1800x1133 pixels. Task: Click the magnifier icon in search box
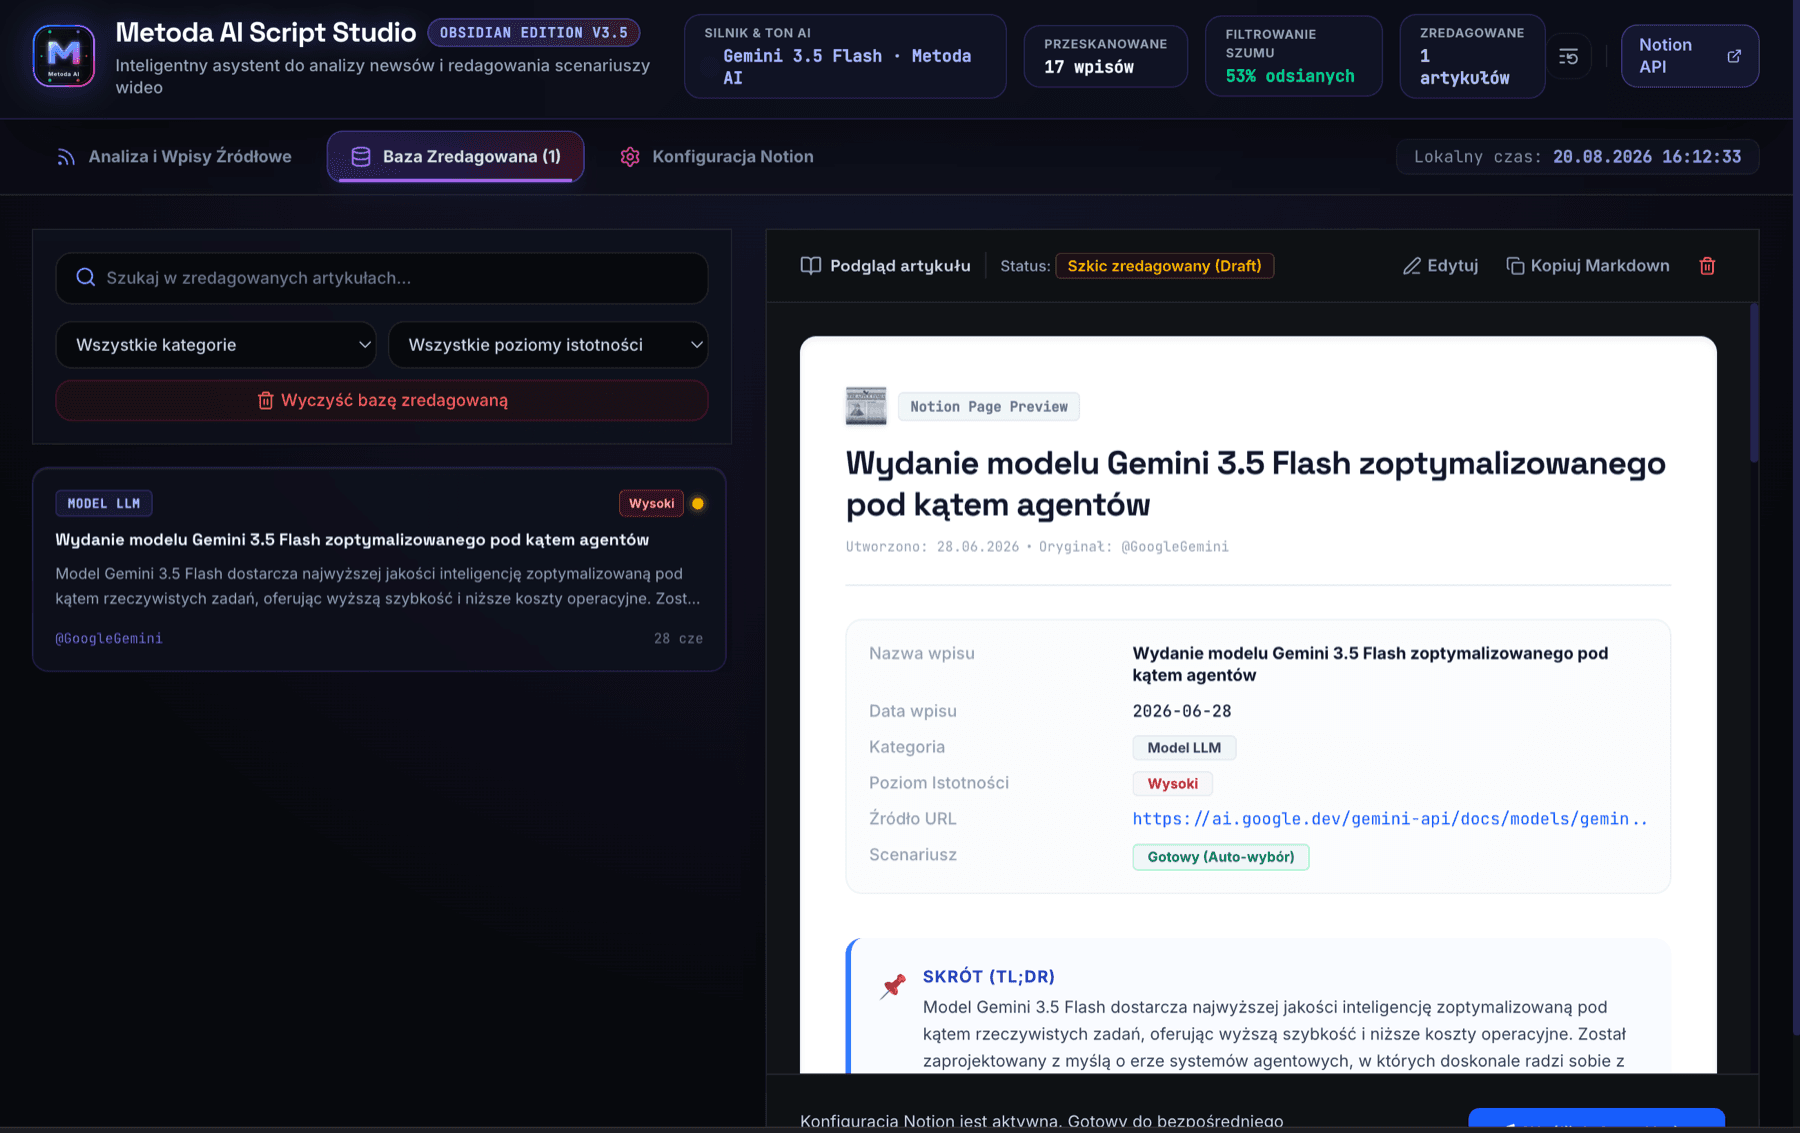click(86, 277)
